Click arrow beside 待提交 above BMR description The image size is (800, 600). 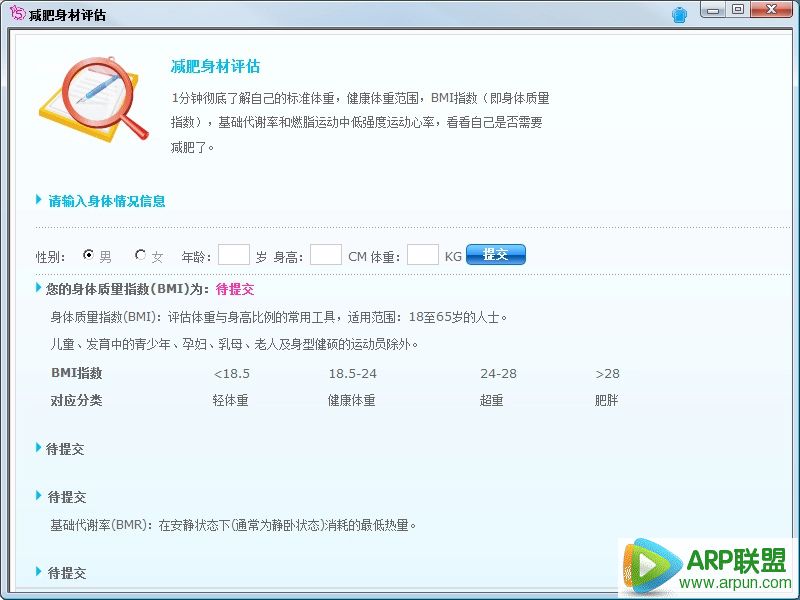(39, 495)
